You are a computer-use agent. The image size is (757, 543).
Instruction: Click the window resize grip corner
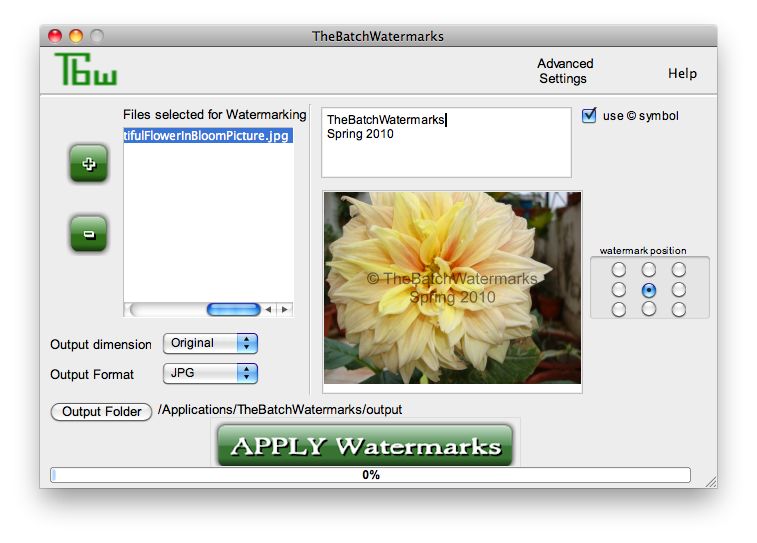(710, 481)
